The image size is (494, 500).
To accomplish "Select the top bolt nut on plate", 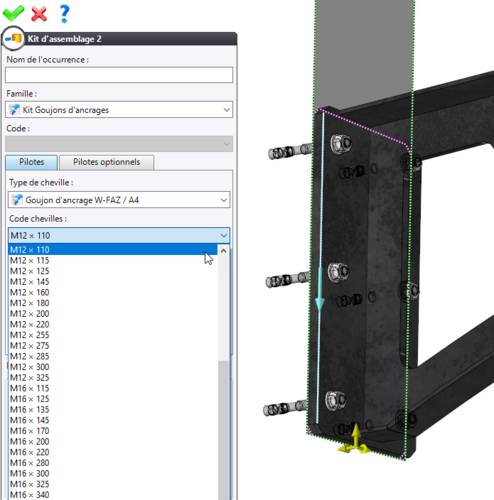I will coord(340,143).
